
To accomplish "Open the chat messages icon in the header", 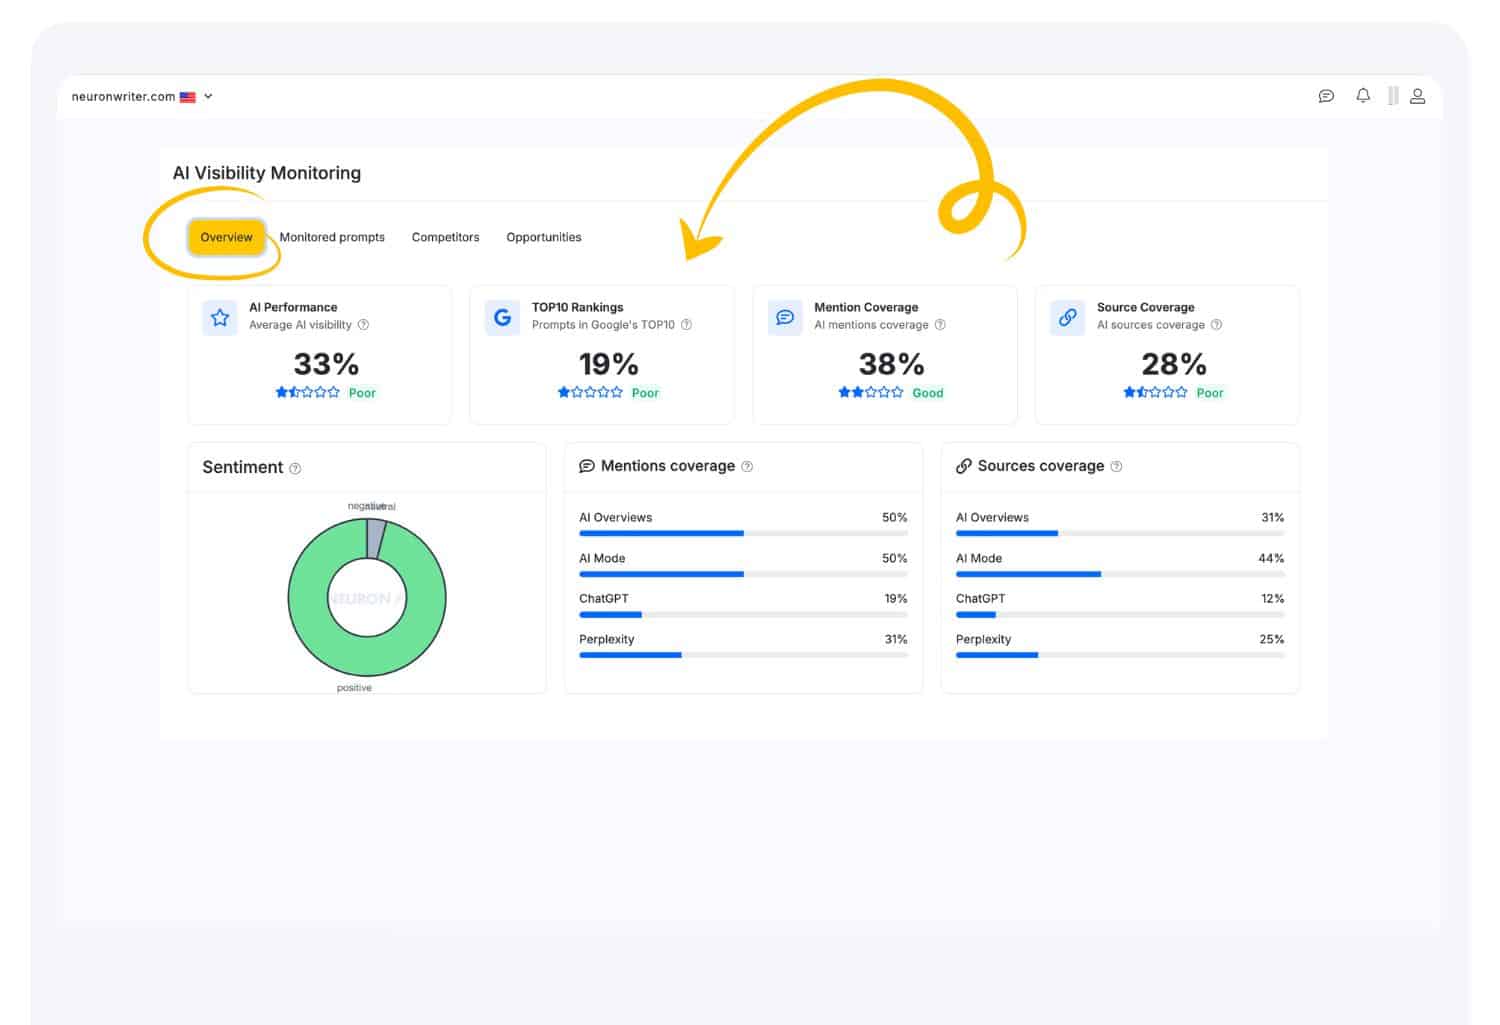I will (x=1326, y=96).
